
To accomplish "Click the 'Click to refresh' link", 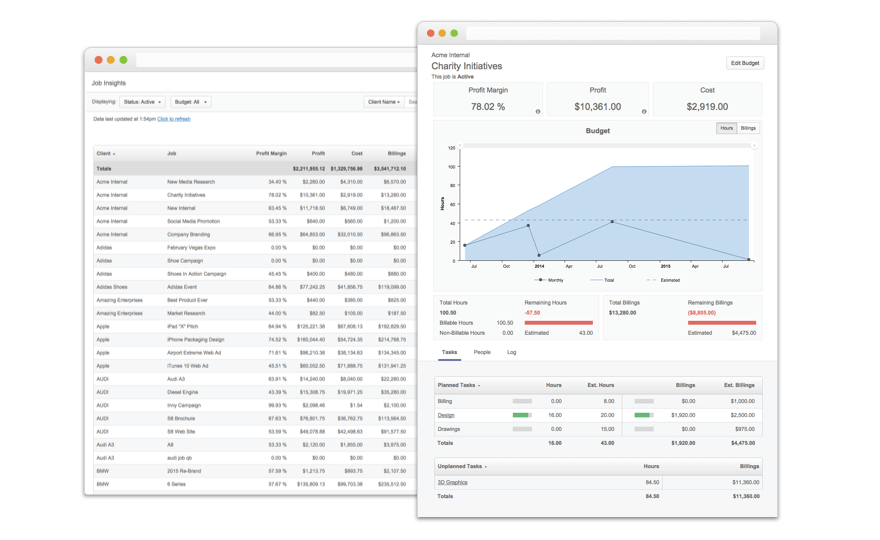I will coord(174,119).
